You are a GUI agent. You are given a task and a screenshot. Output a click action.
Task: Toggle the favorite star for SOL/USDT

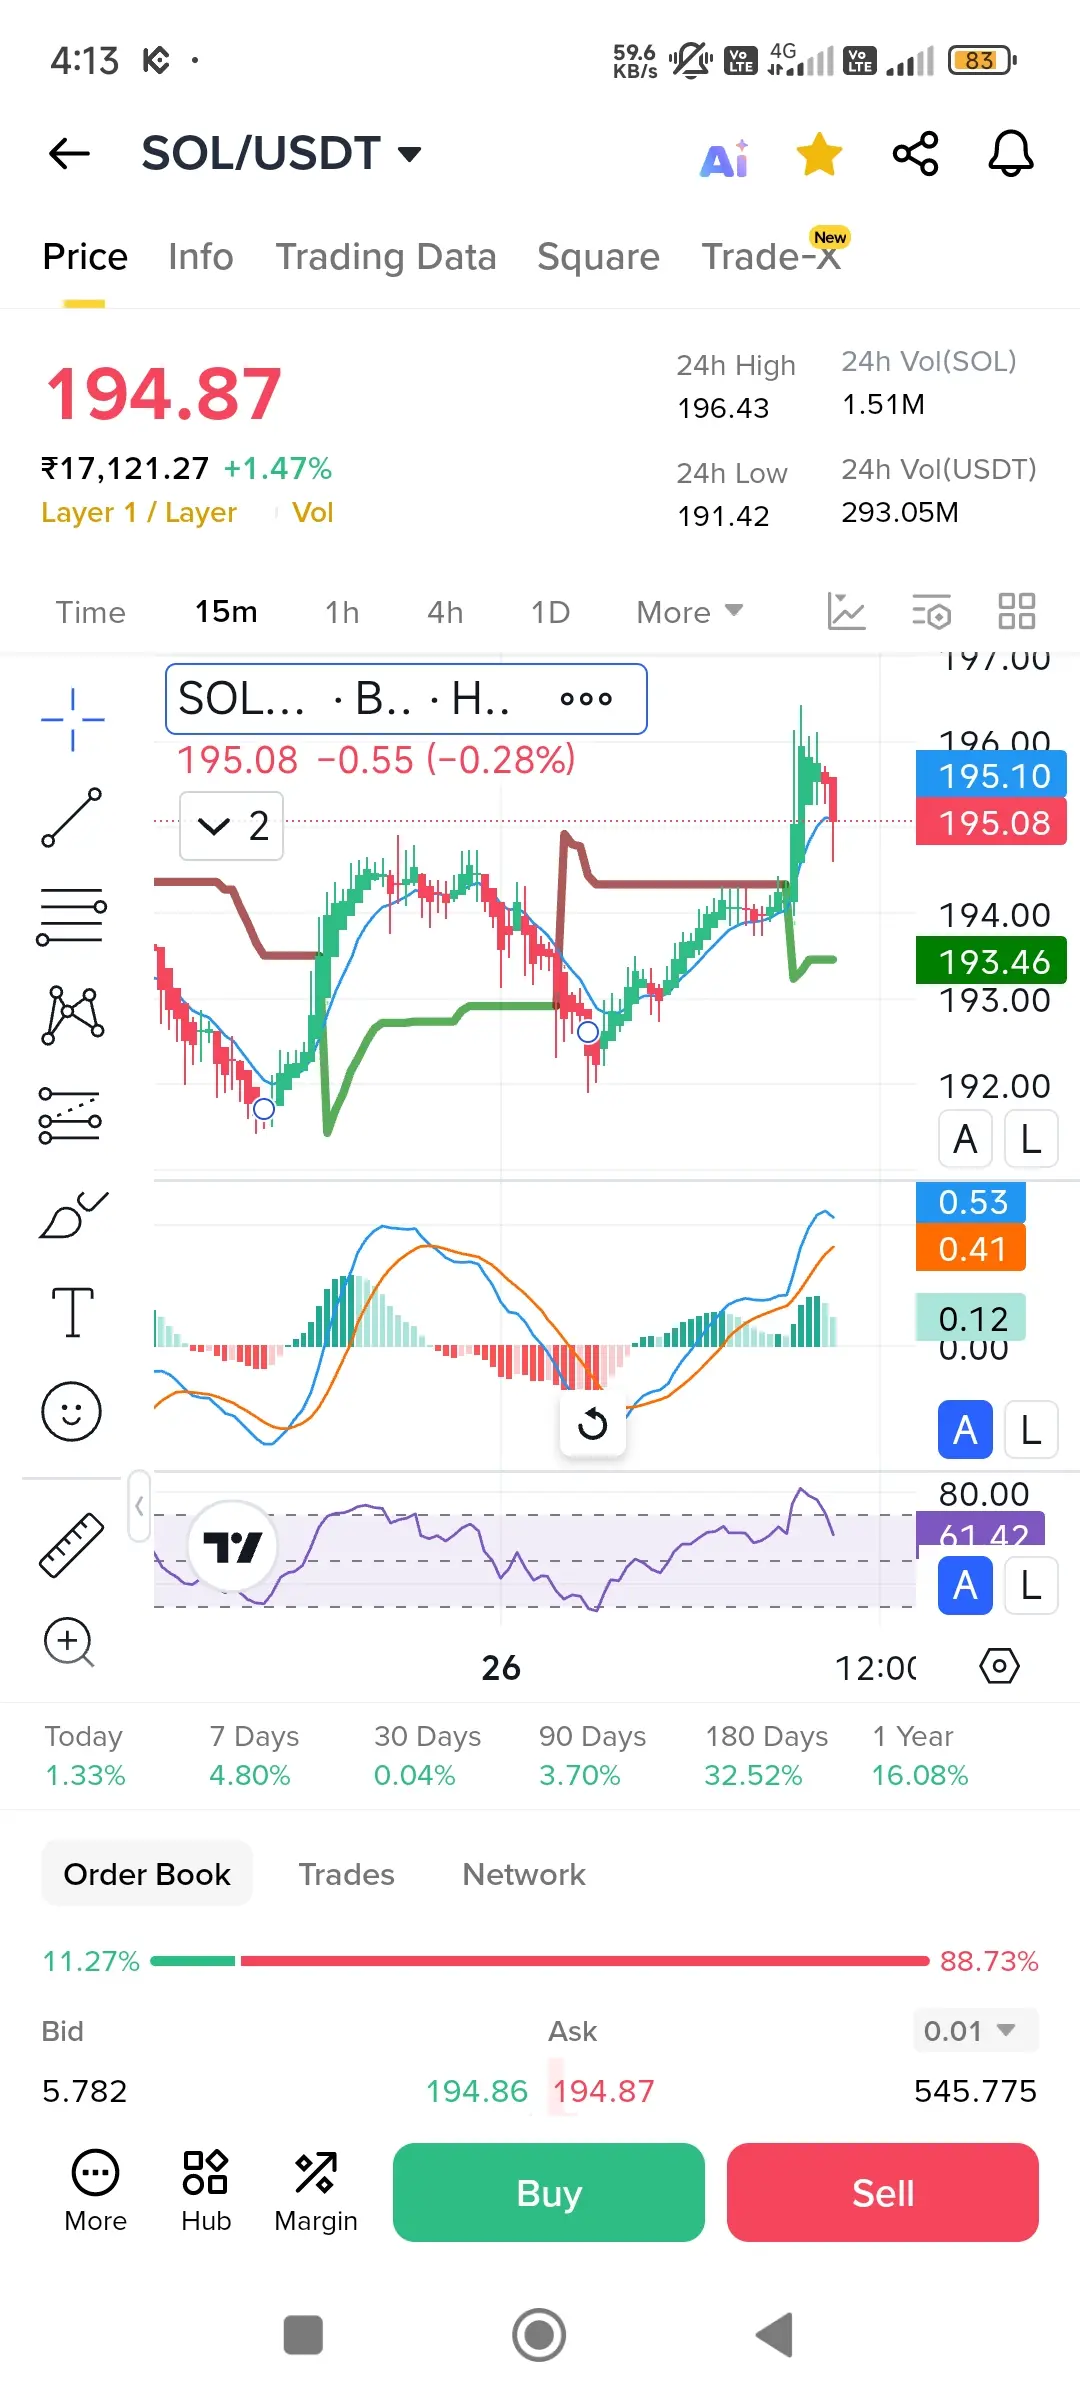pyautogui.click(x=819, y=155)
